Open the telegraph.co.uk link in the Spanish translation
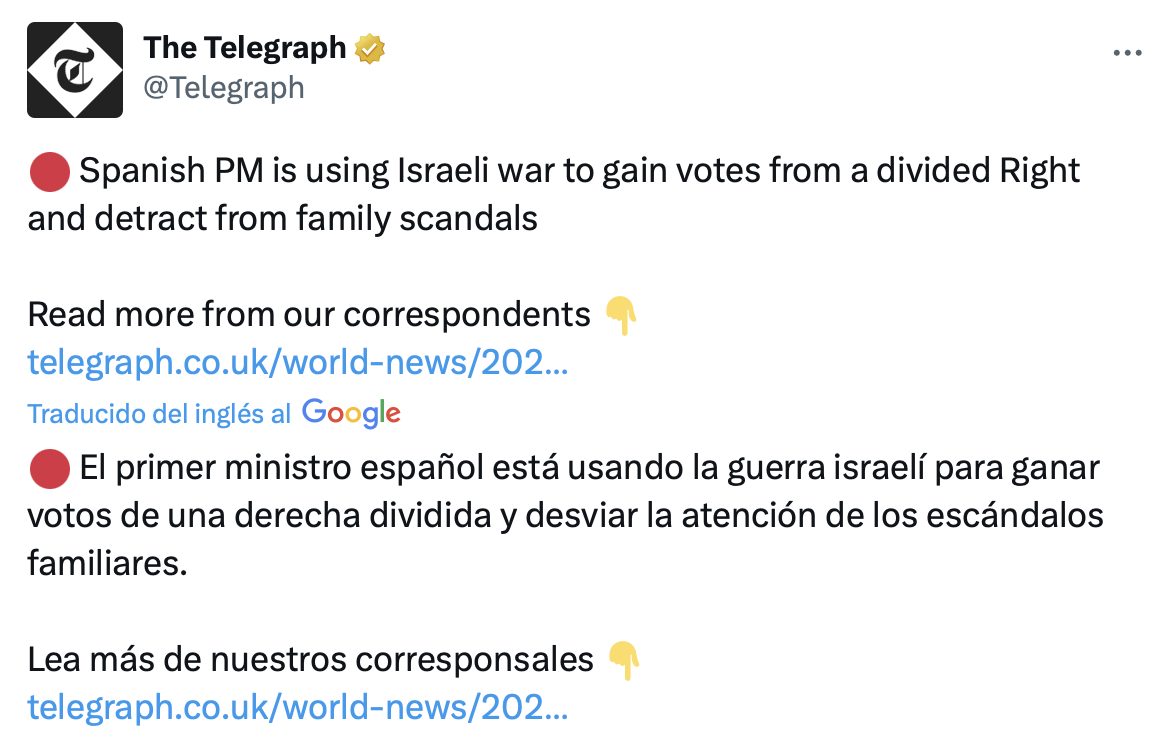Screen dimensions: 1162x746 (x=298, y=707)
